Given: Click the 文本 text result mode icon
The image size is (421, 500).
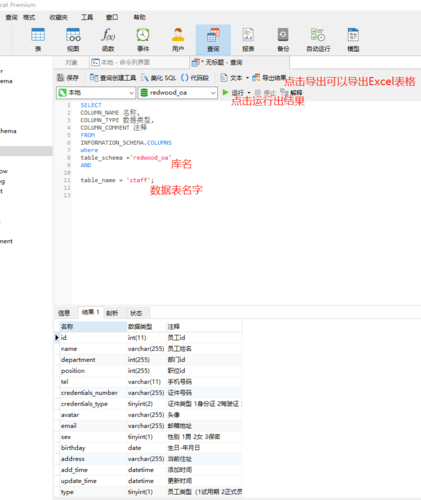Looking at the screenshot, I should pyautogui.click(x=232, y=78).
